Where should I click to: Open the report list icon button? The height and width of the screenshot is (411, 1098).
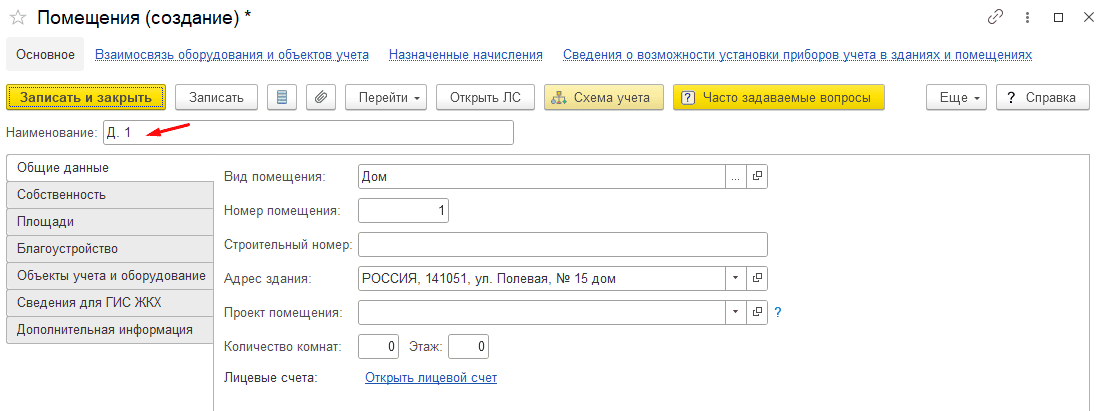(281, 97)
